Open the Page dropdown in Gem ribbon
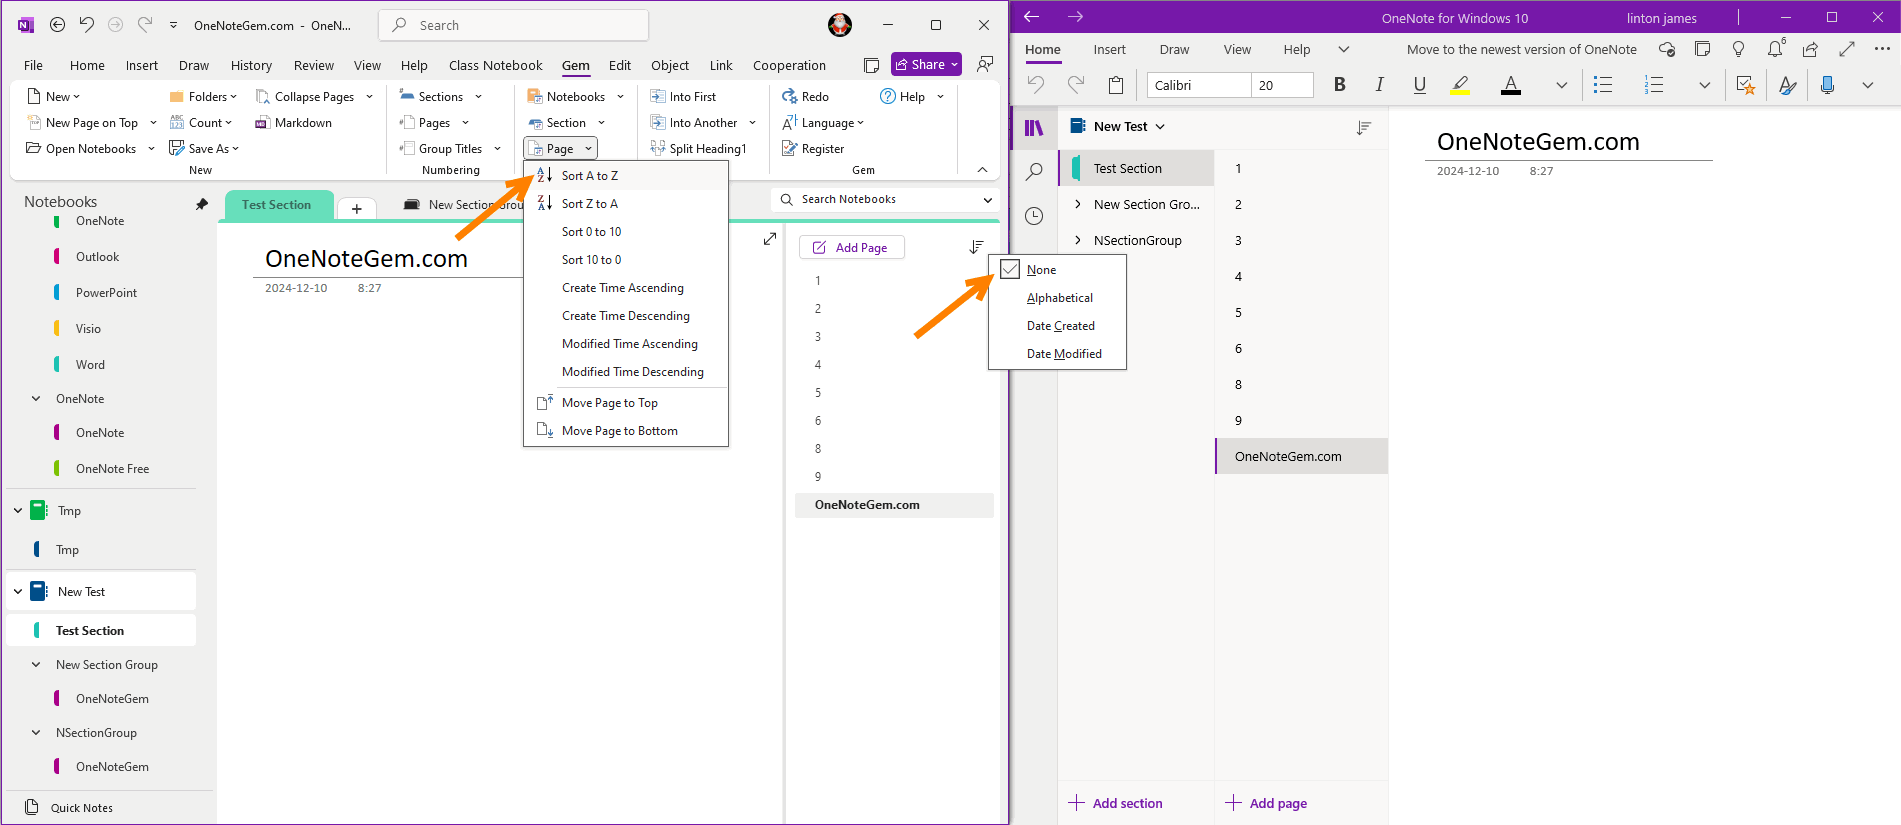 [561, 148]
